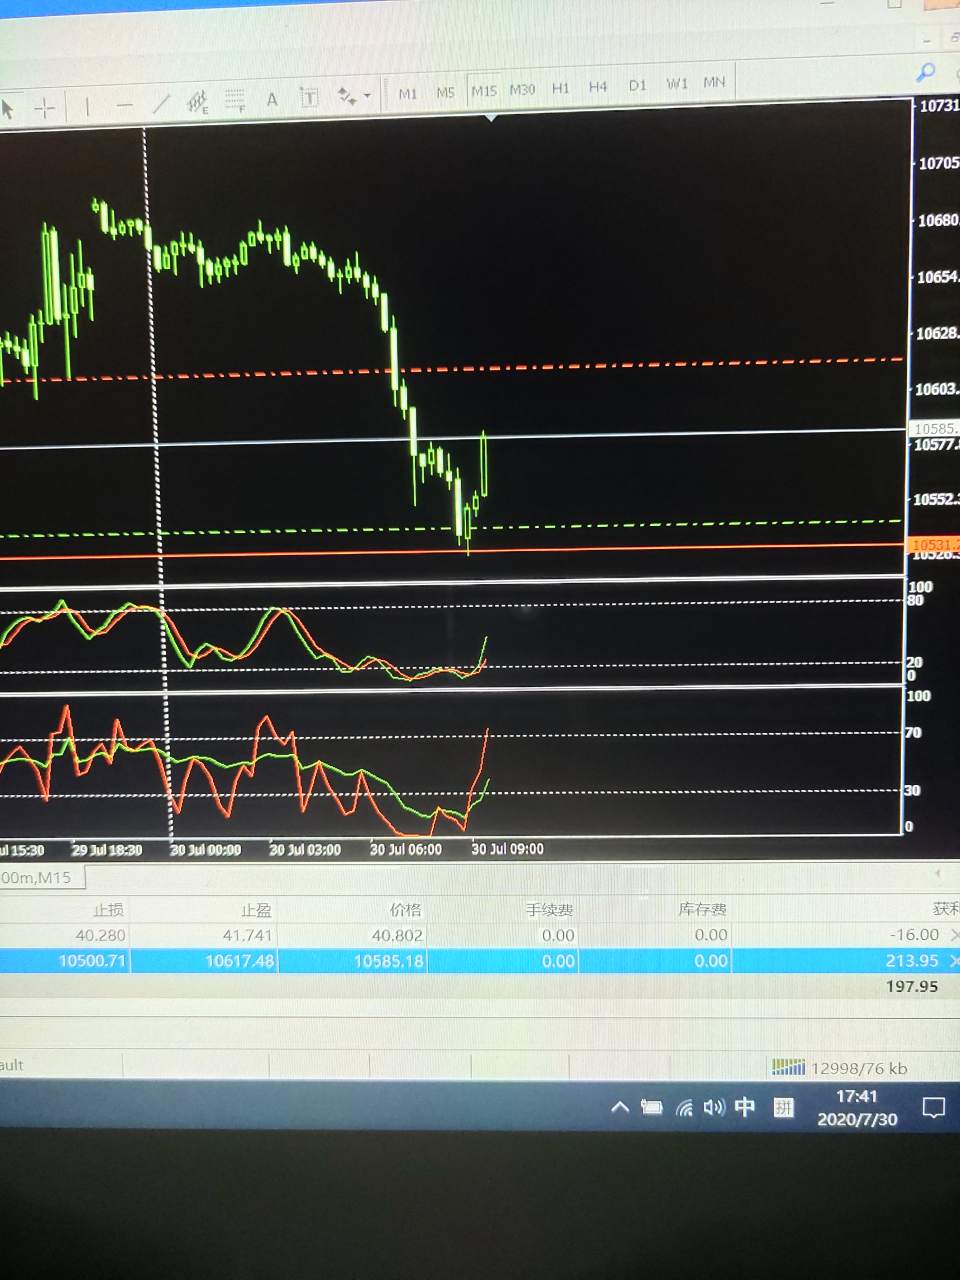Click the chart shift triangle marker
Viewport: 960px width, 1280px height.
[x=491, y=118]
